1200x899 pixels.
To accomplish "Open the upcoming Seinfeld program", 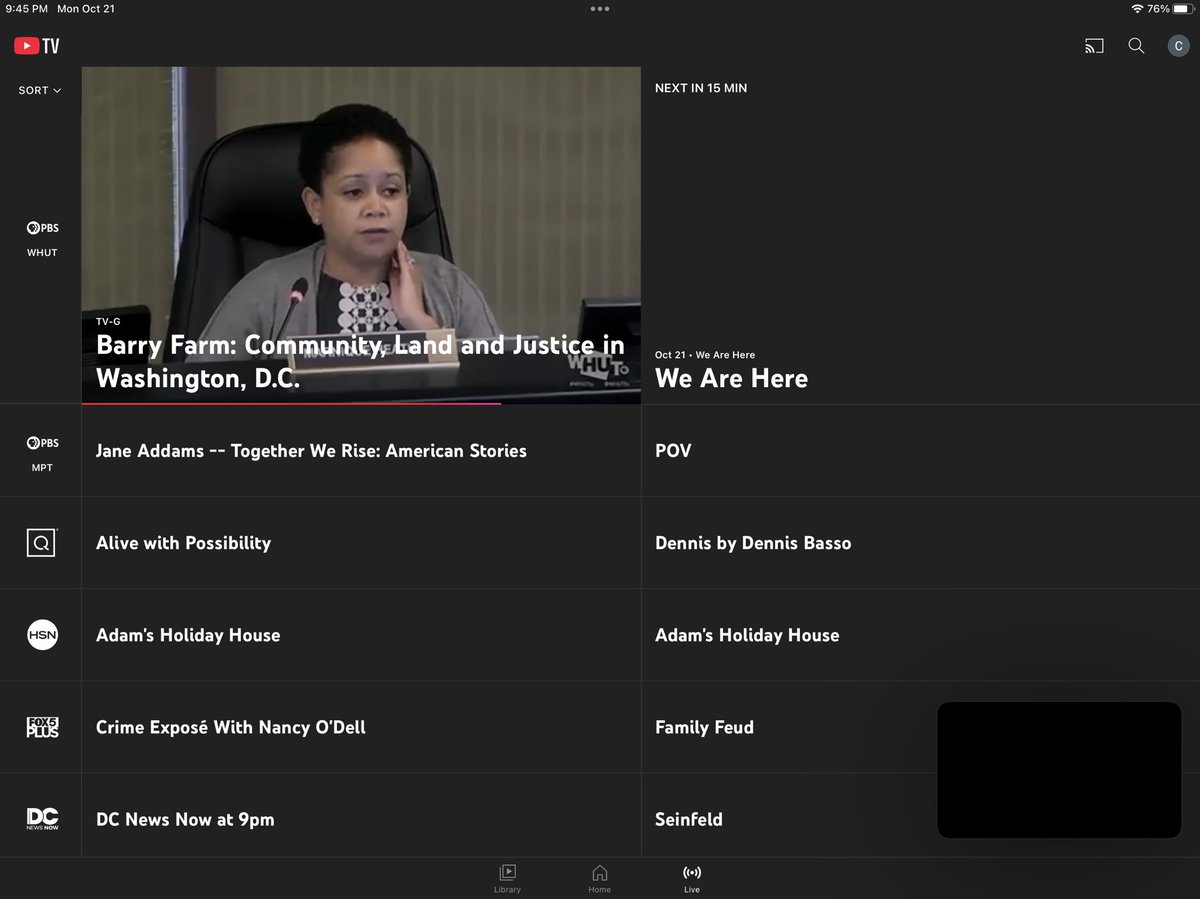I will click(689, 819).
